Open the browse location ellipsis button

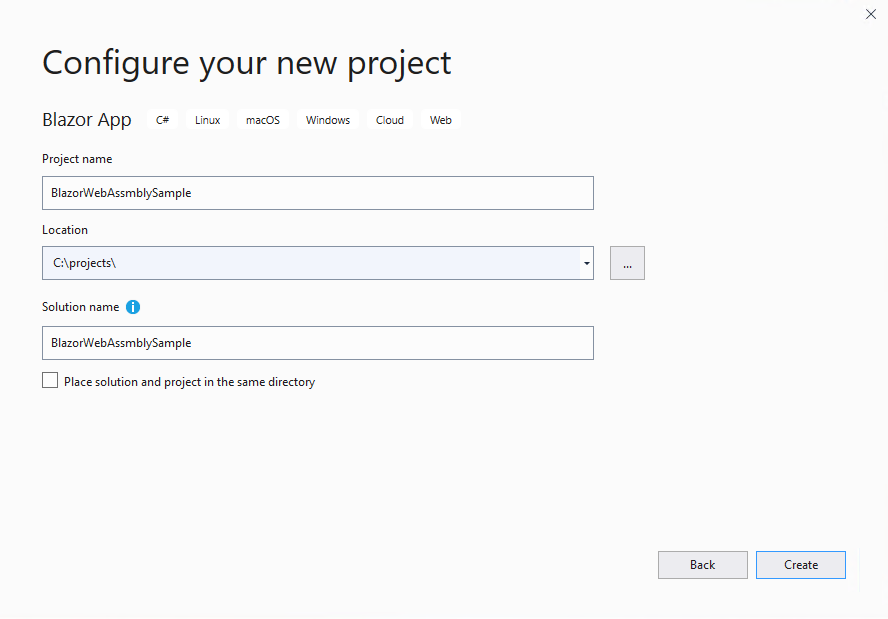pyautogui.click(x=627, y=263)
